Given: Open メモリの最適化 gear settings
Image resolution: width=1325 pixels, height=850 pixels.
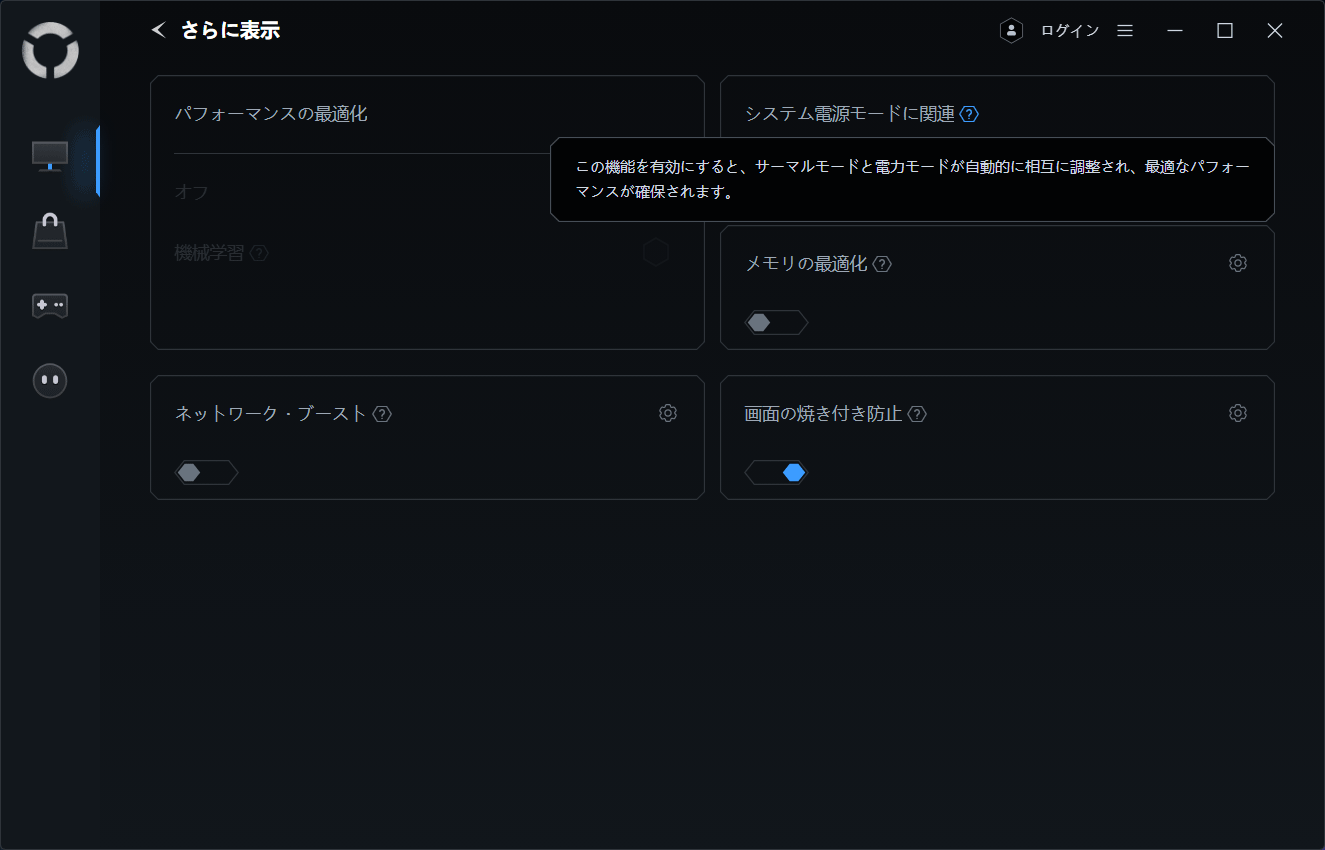Looking at the screenshot, I should pos(1238,263).
